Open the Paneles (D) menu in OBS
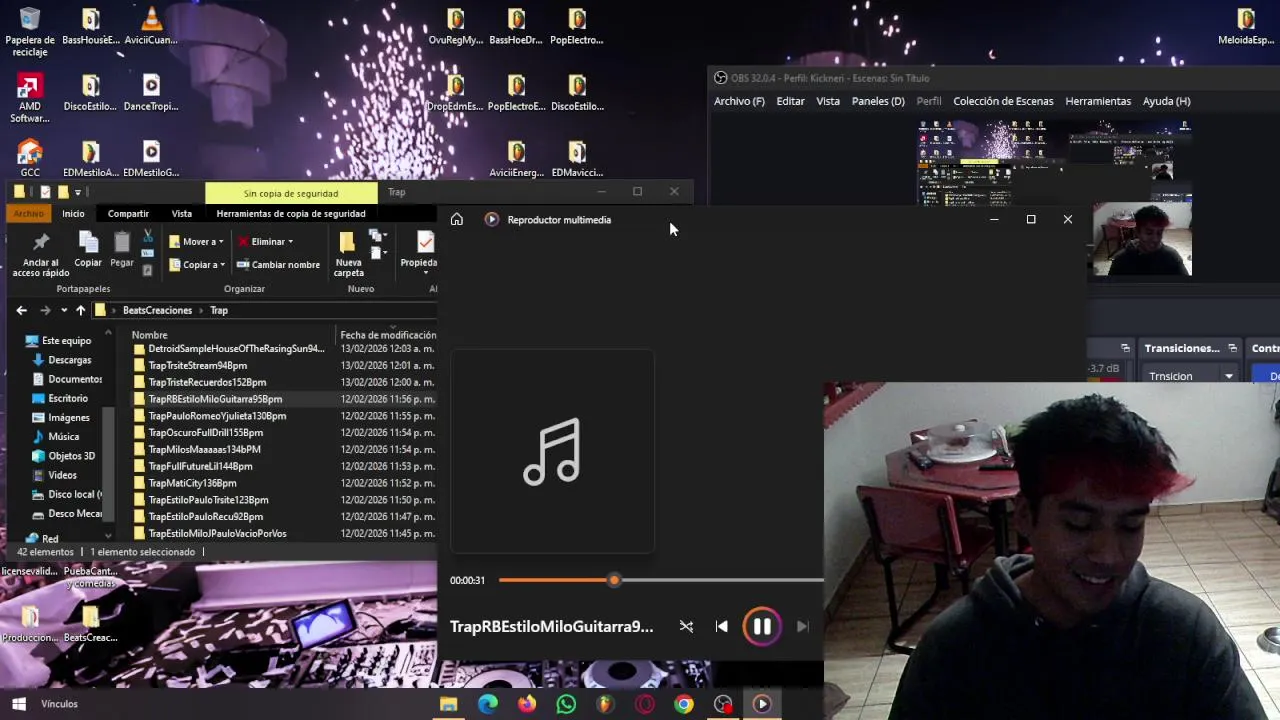 point(878,101)
